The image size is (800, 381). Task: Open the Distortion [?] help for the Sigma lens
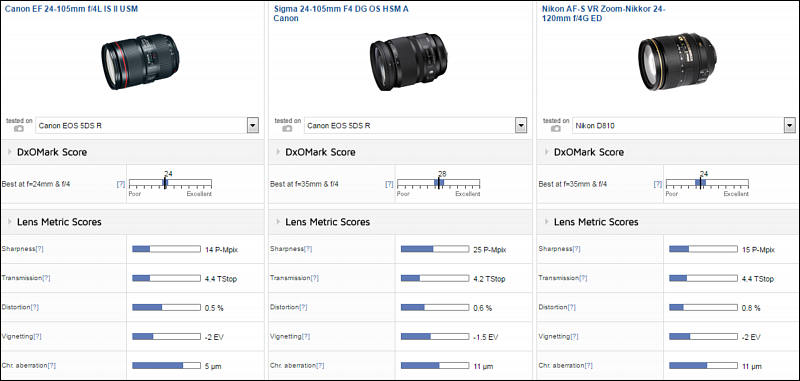click(x=303, y=307)
